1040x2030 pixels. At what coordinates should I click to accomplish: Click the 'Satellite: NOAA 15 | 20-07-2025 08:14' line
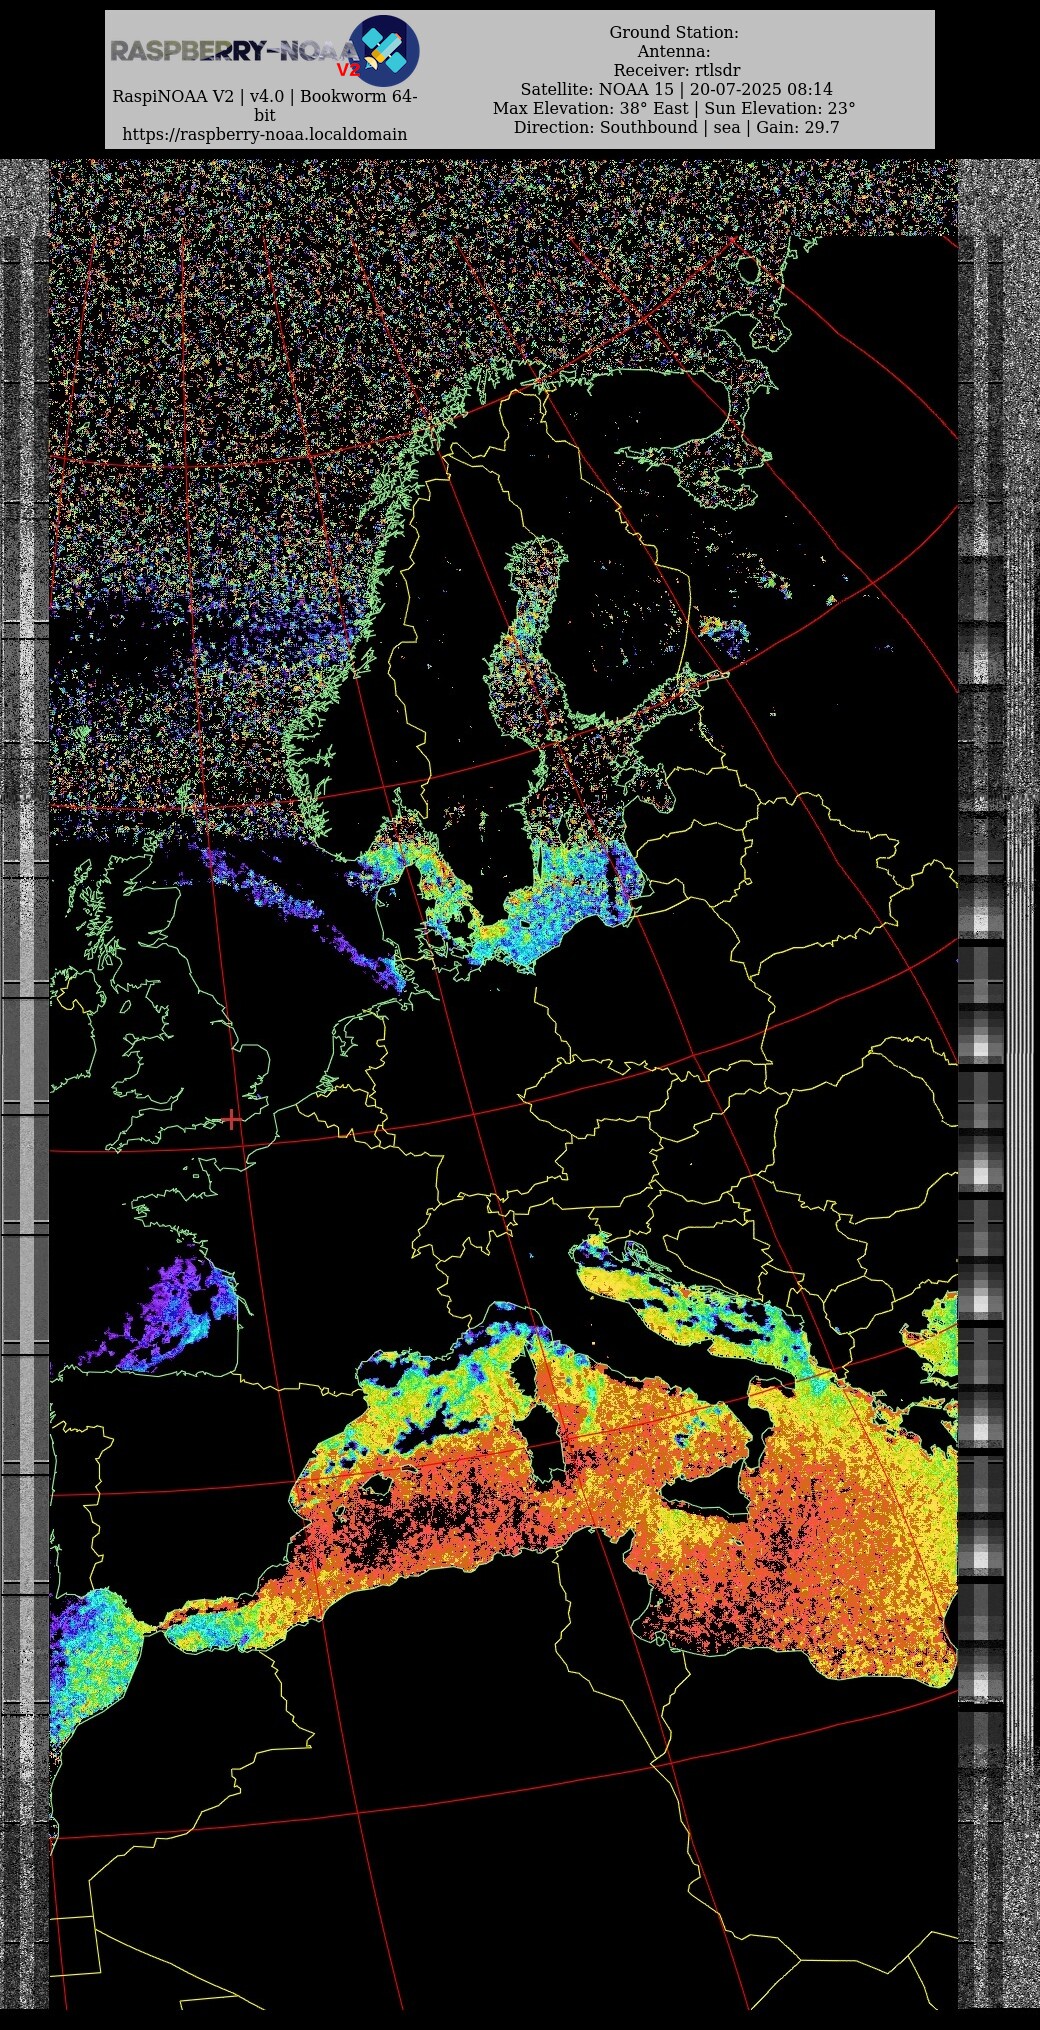[x=676, y=89]
